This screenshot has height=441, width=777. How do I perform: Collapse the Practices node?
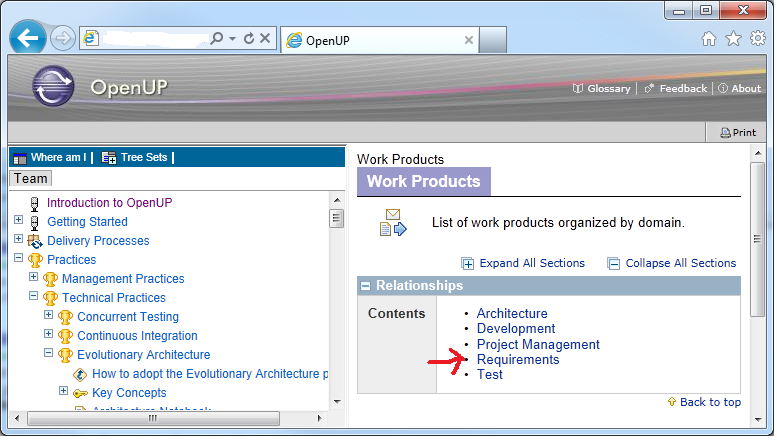coord(18,258)
